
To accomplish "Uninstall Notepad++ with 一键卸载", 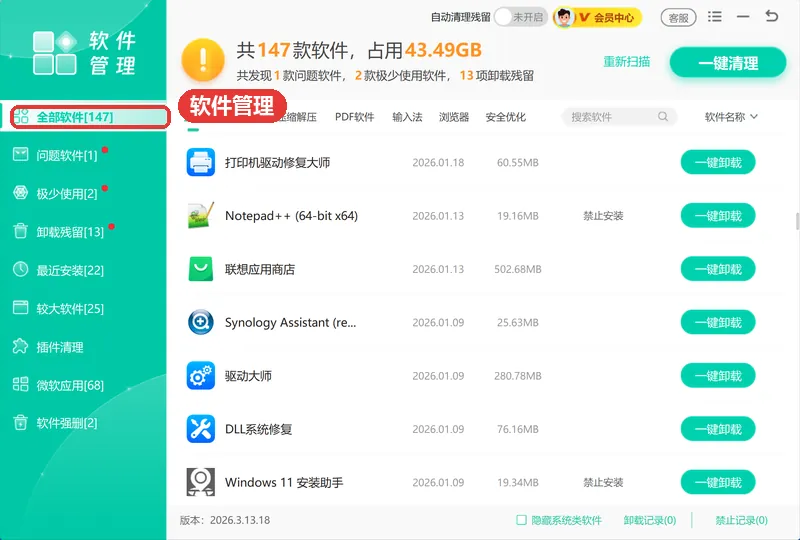I will tap(718, 215).
